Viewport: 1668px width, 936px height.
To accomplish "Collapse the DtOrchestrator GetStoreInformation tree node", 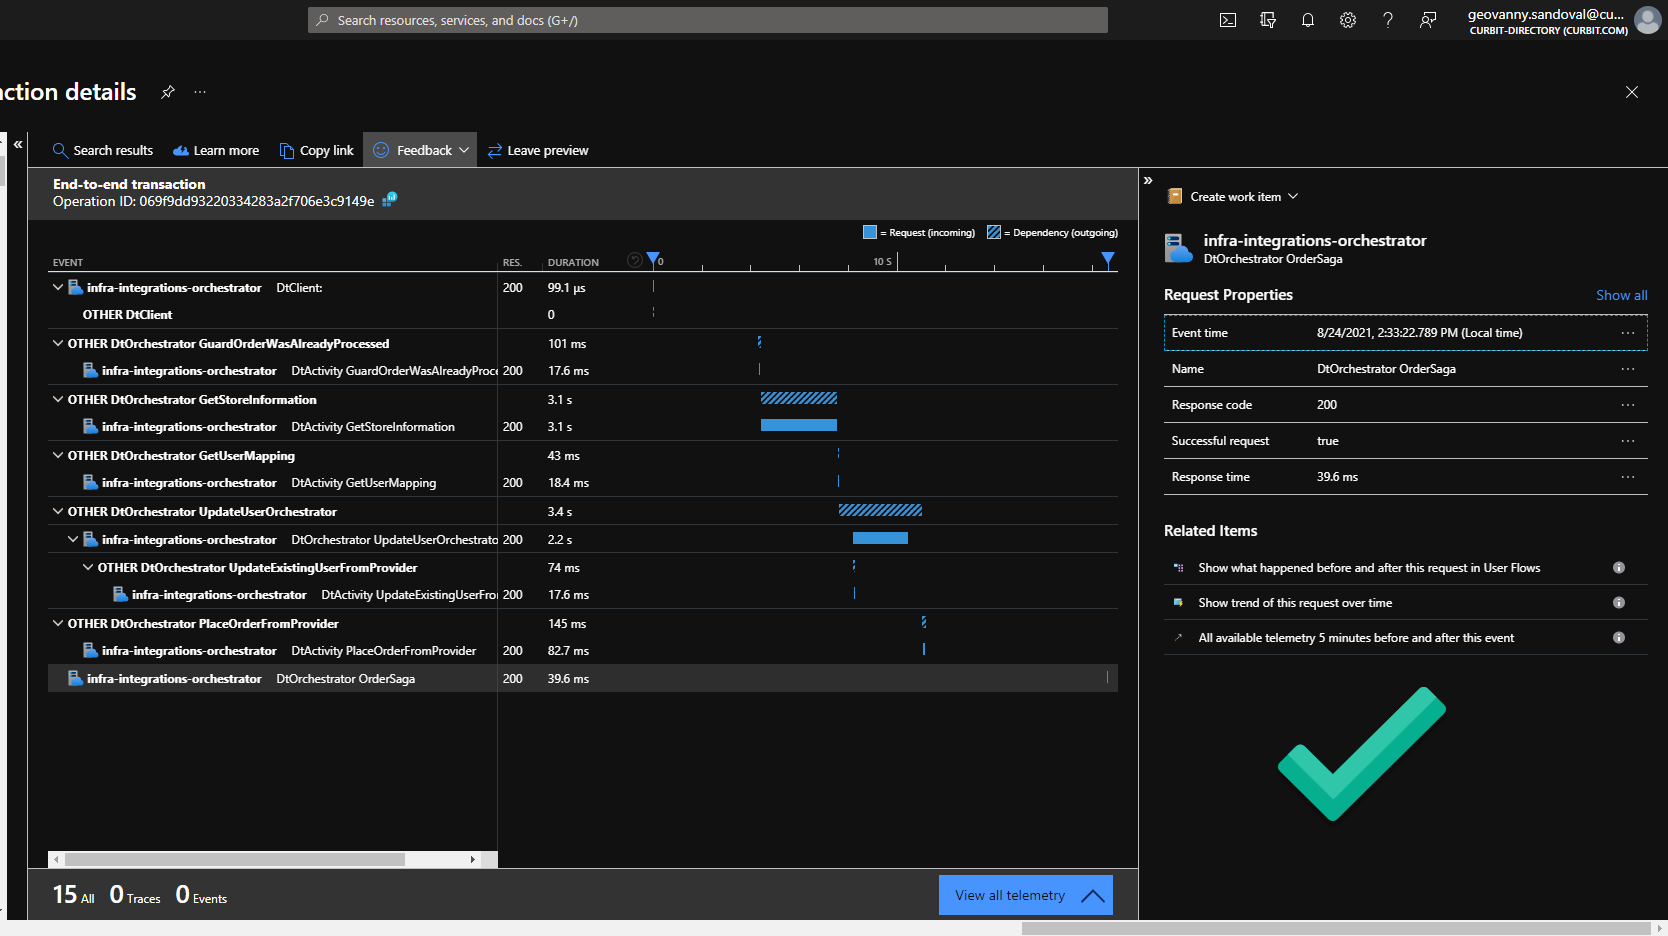I will (x=57, y=399).
